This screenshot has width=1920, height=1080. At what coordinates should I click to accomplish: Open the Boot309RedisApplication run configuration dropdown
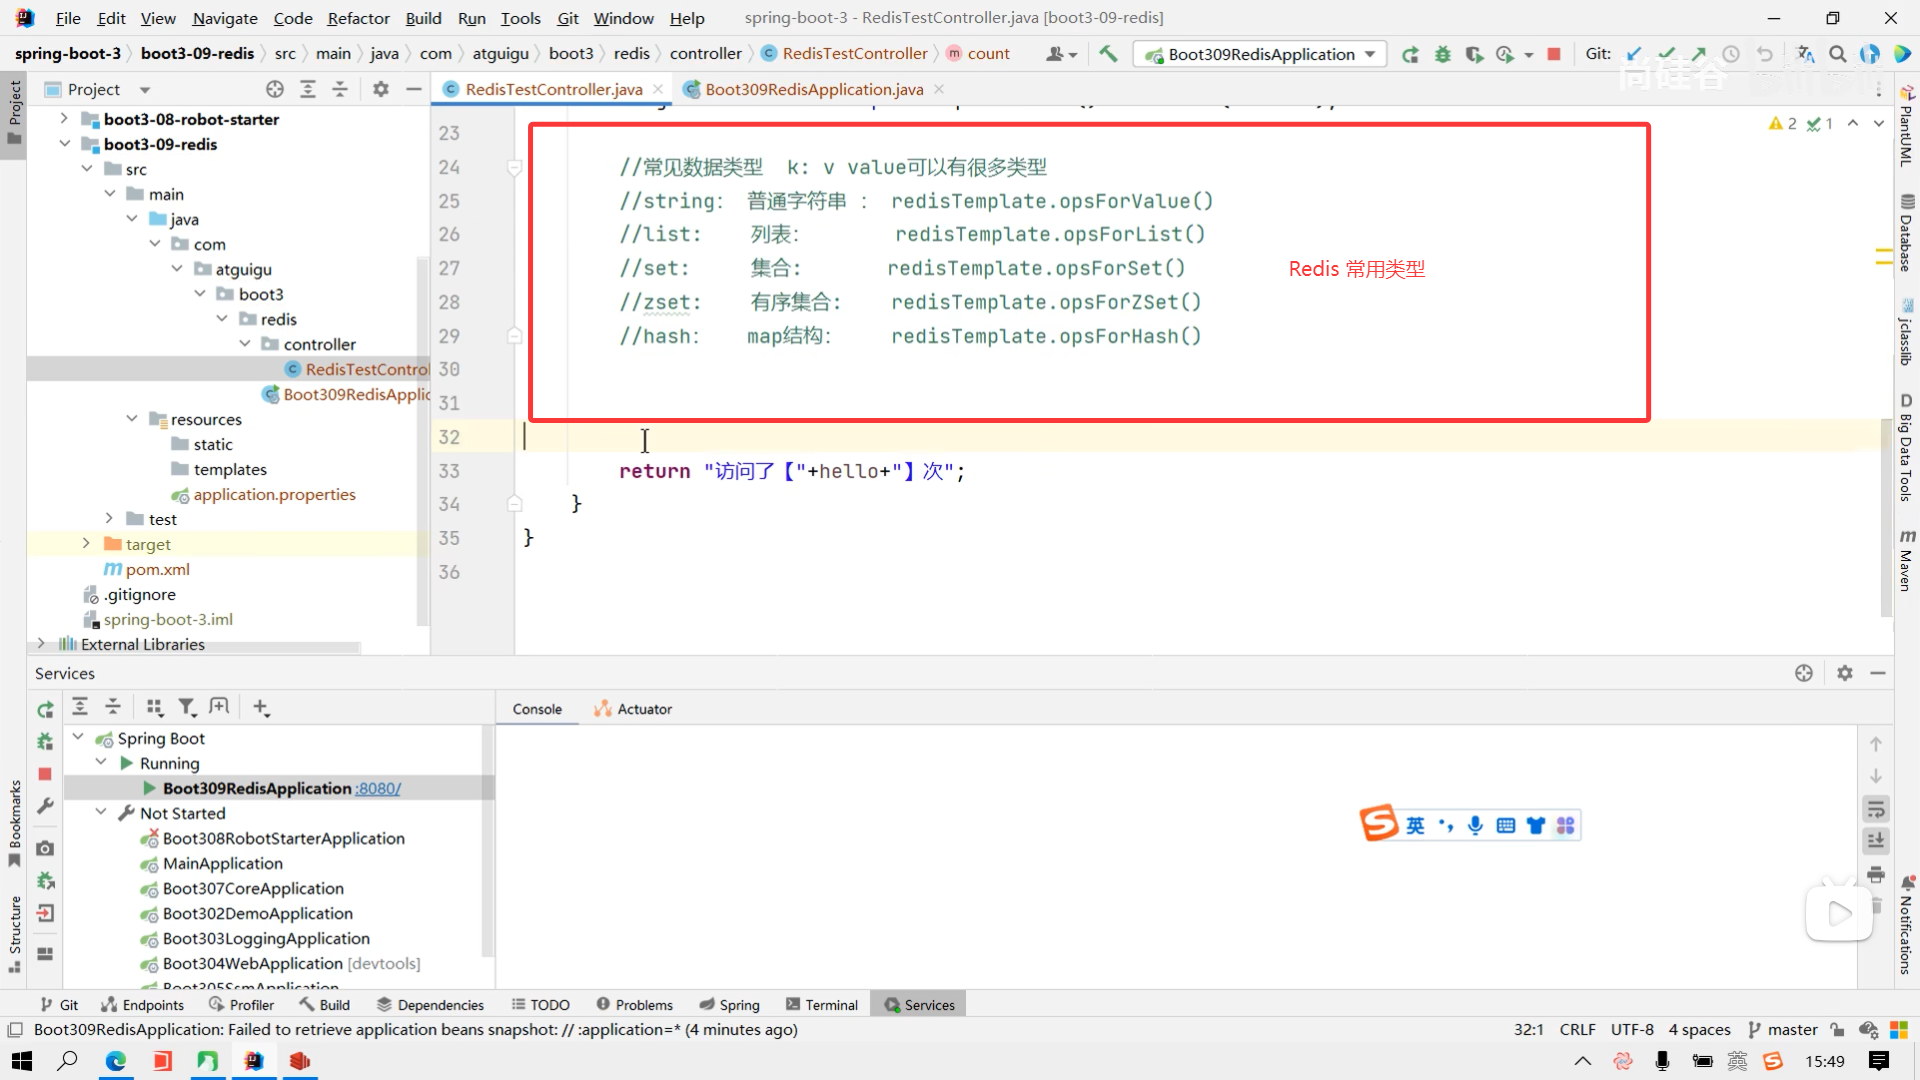point(1262,54)
